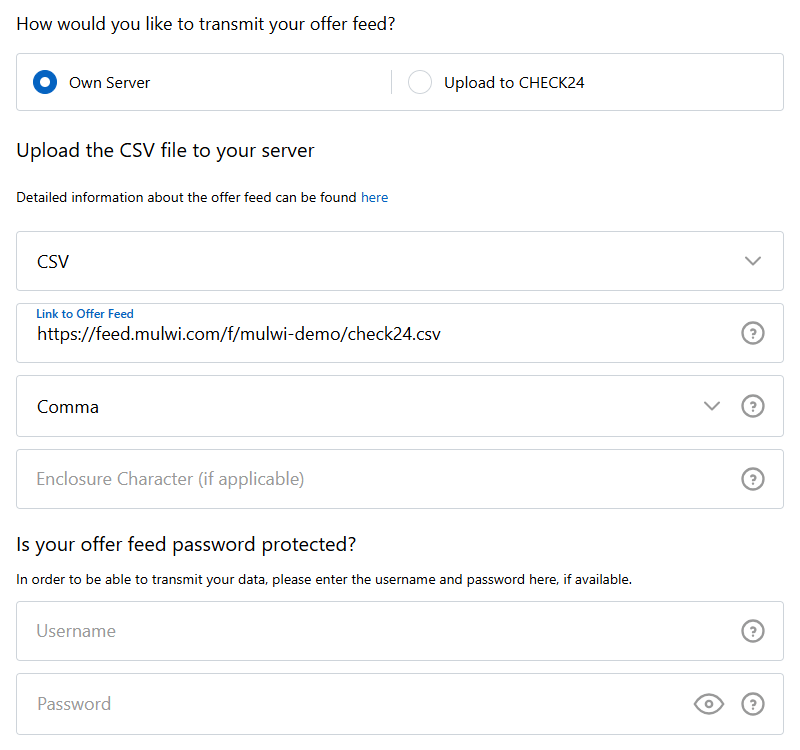Click the help icon beside the Comma separator
Image resolution: width=800 pixels, height=750 pixels.
(x=753, y=406)
